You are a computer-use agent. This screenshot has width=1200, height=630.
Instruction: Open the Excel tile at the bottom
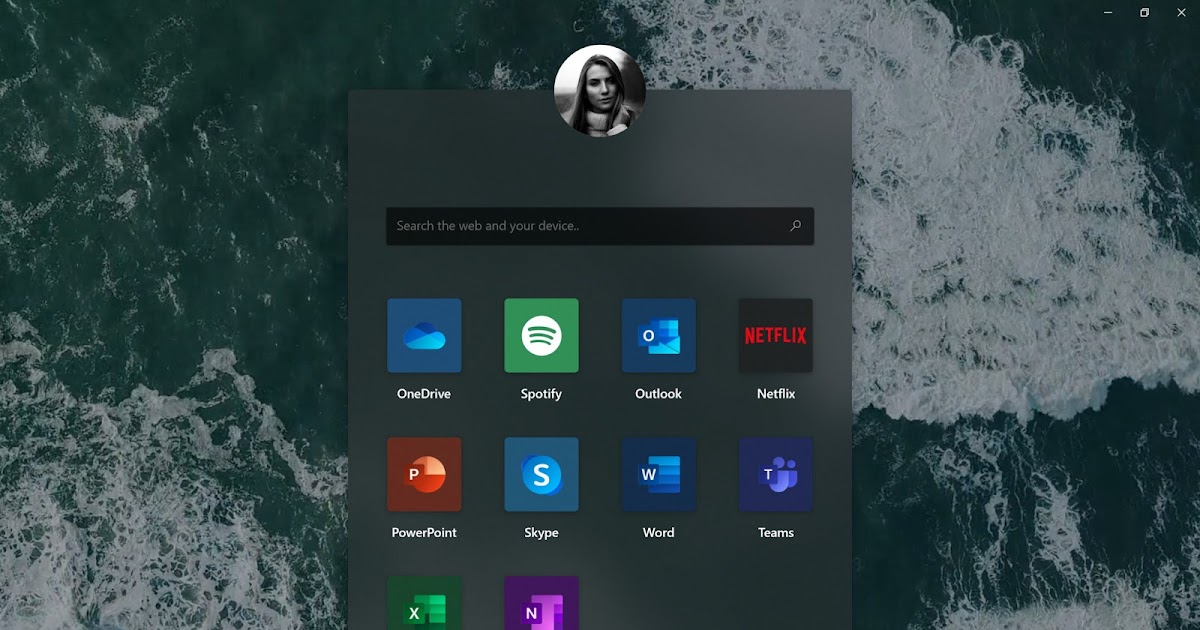click(x=424, y=605)
